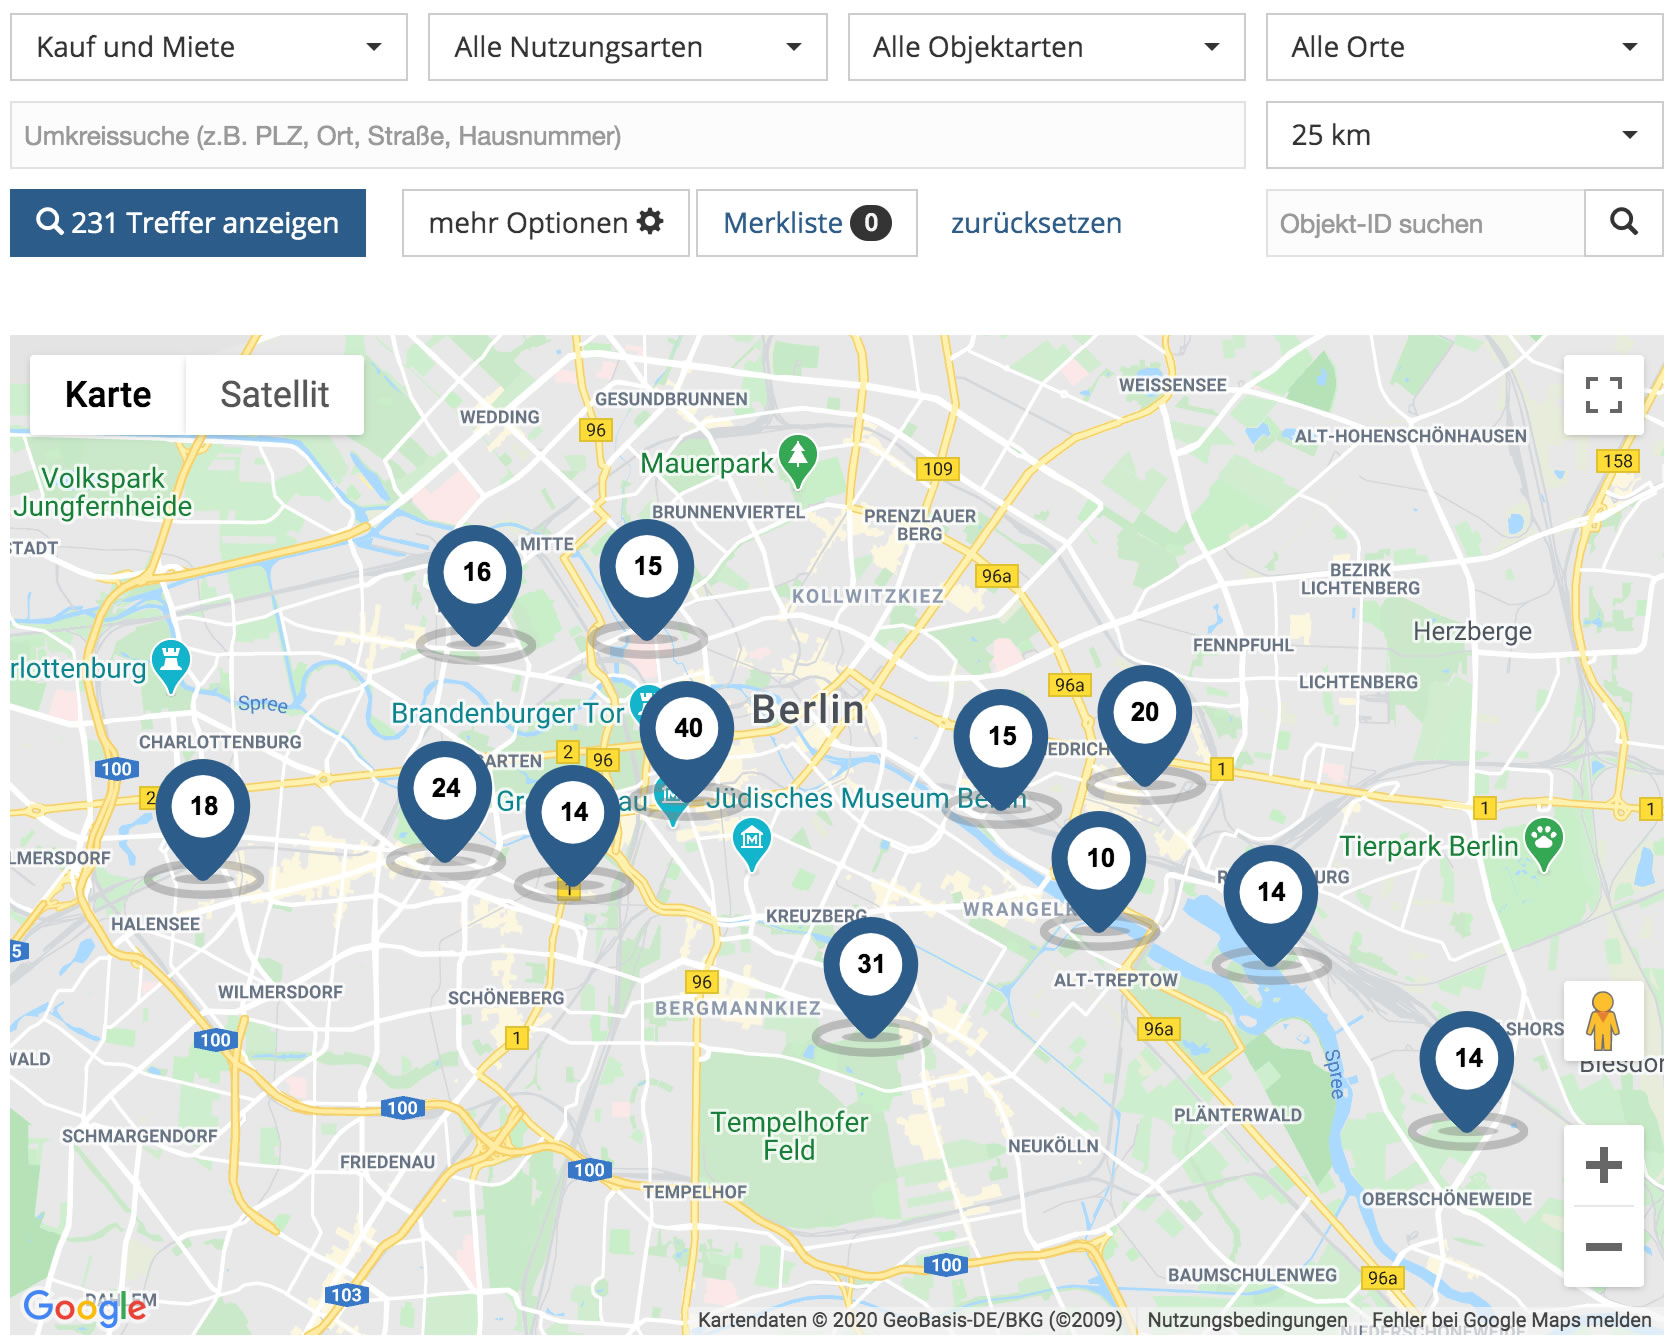Reset filters with zurücksetzen link

1036,223
